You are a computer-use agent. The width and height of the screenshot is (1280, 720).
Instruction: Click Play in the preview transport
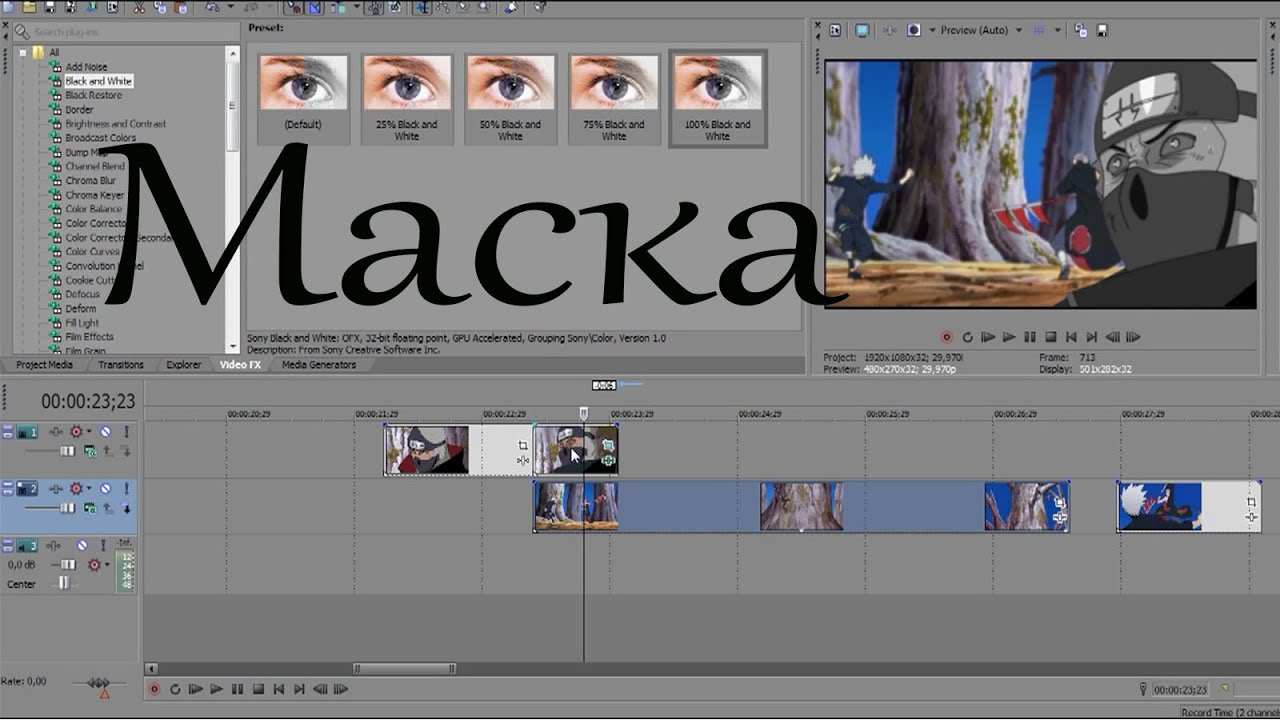1009,337
